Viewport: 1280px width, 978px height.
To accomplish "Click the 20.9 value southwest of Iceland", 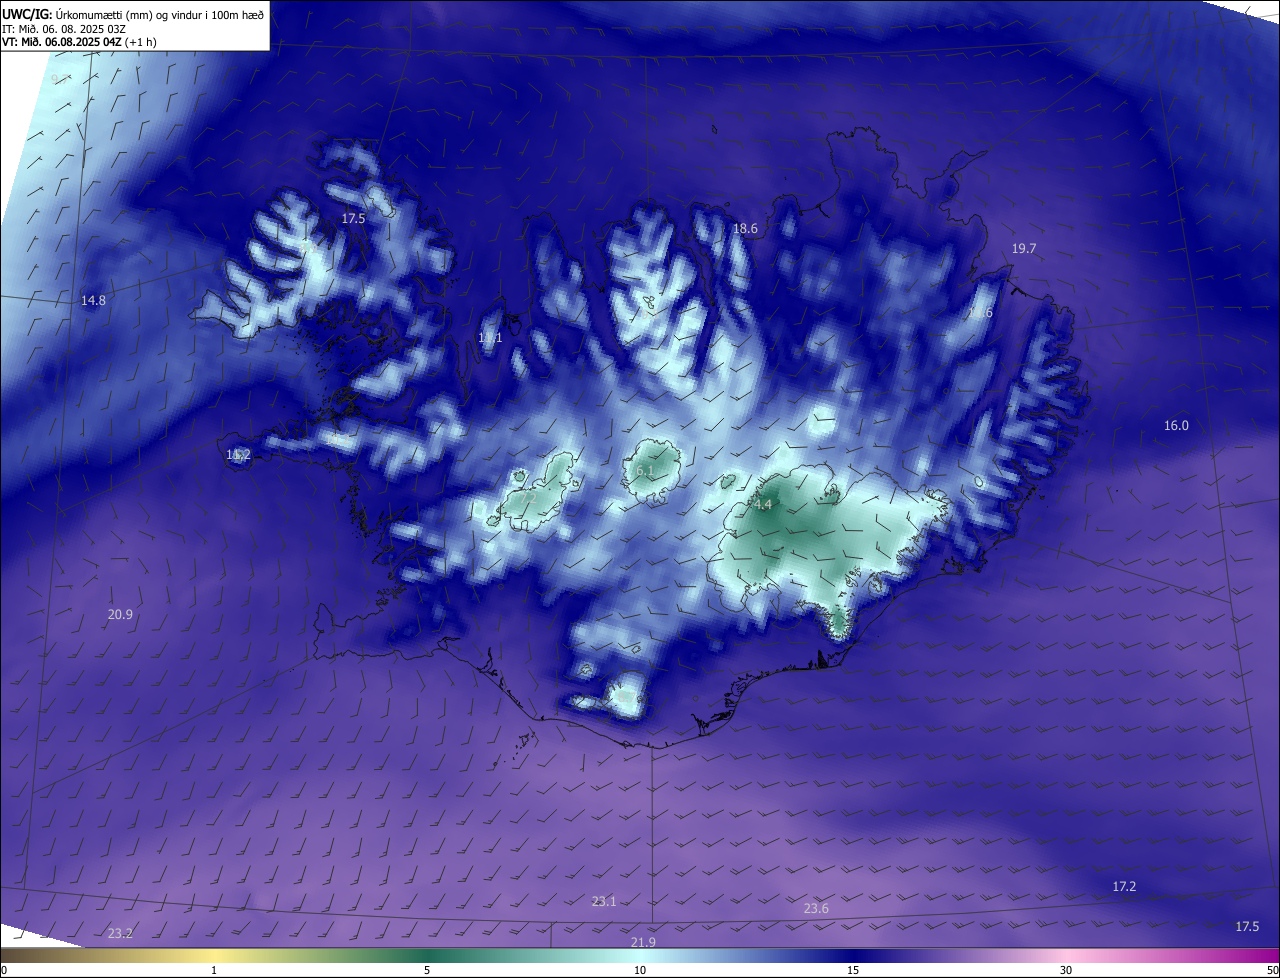I will tap(120, 615).
